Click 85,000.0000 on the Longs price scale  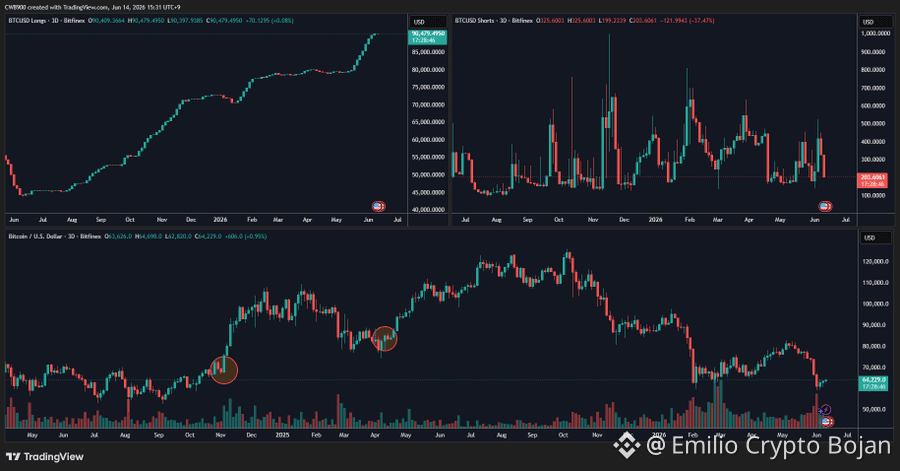point(428,52)
